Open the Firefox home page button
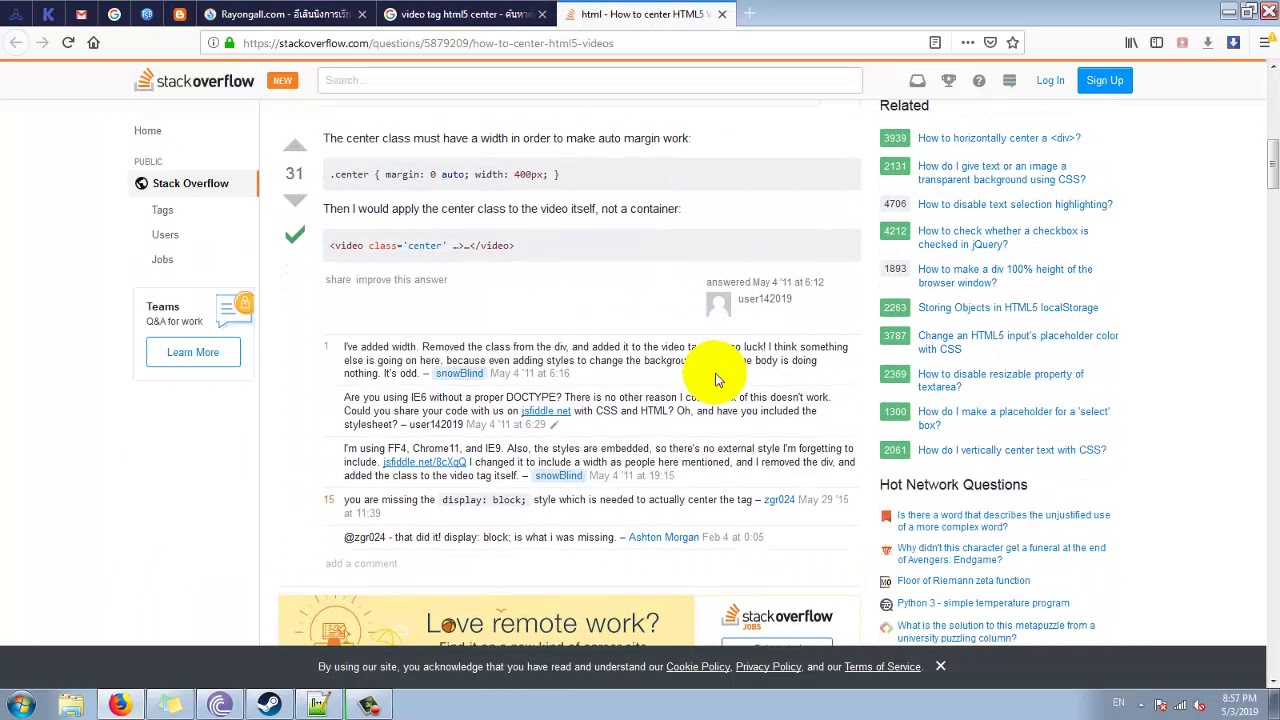Screen dimensions: 1280x720 tap(94, 43)
